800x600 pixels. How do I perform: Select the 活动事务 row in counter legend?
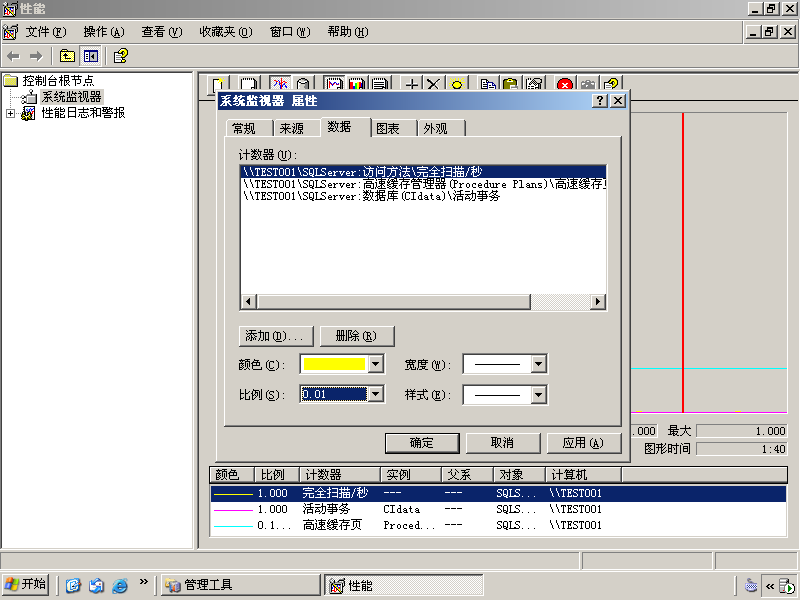[x=498, y=509]
